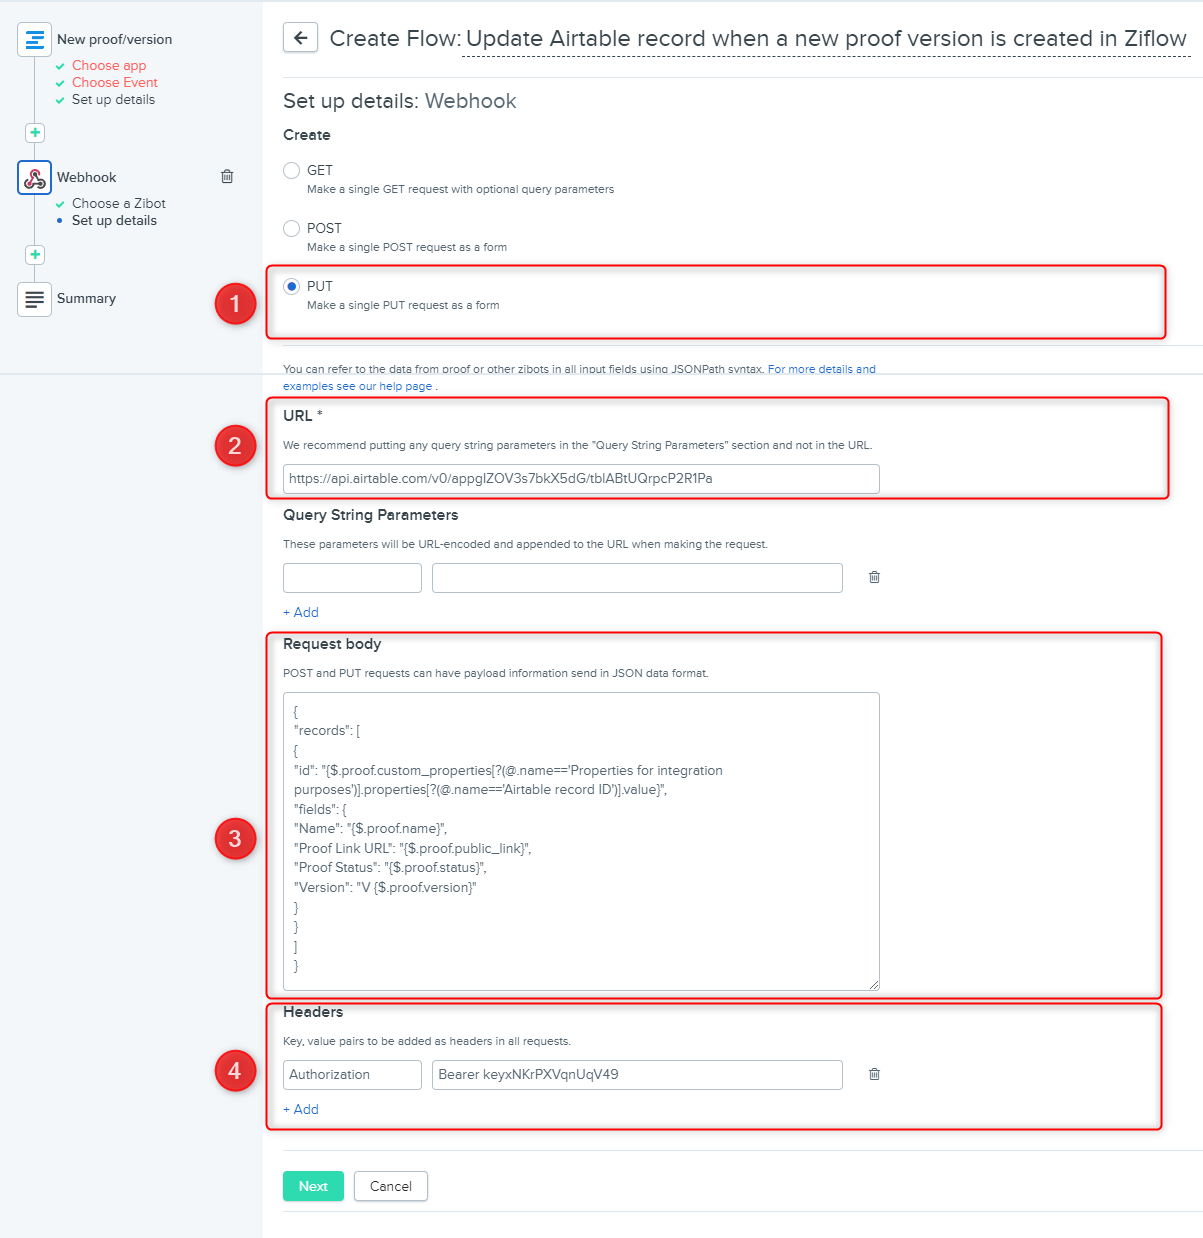Open the Summary step label
Viewport: 1203px width, 1238px height.
(x=86, y=298)
